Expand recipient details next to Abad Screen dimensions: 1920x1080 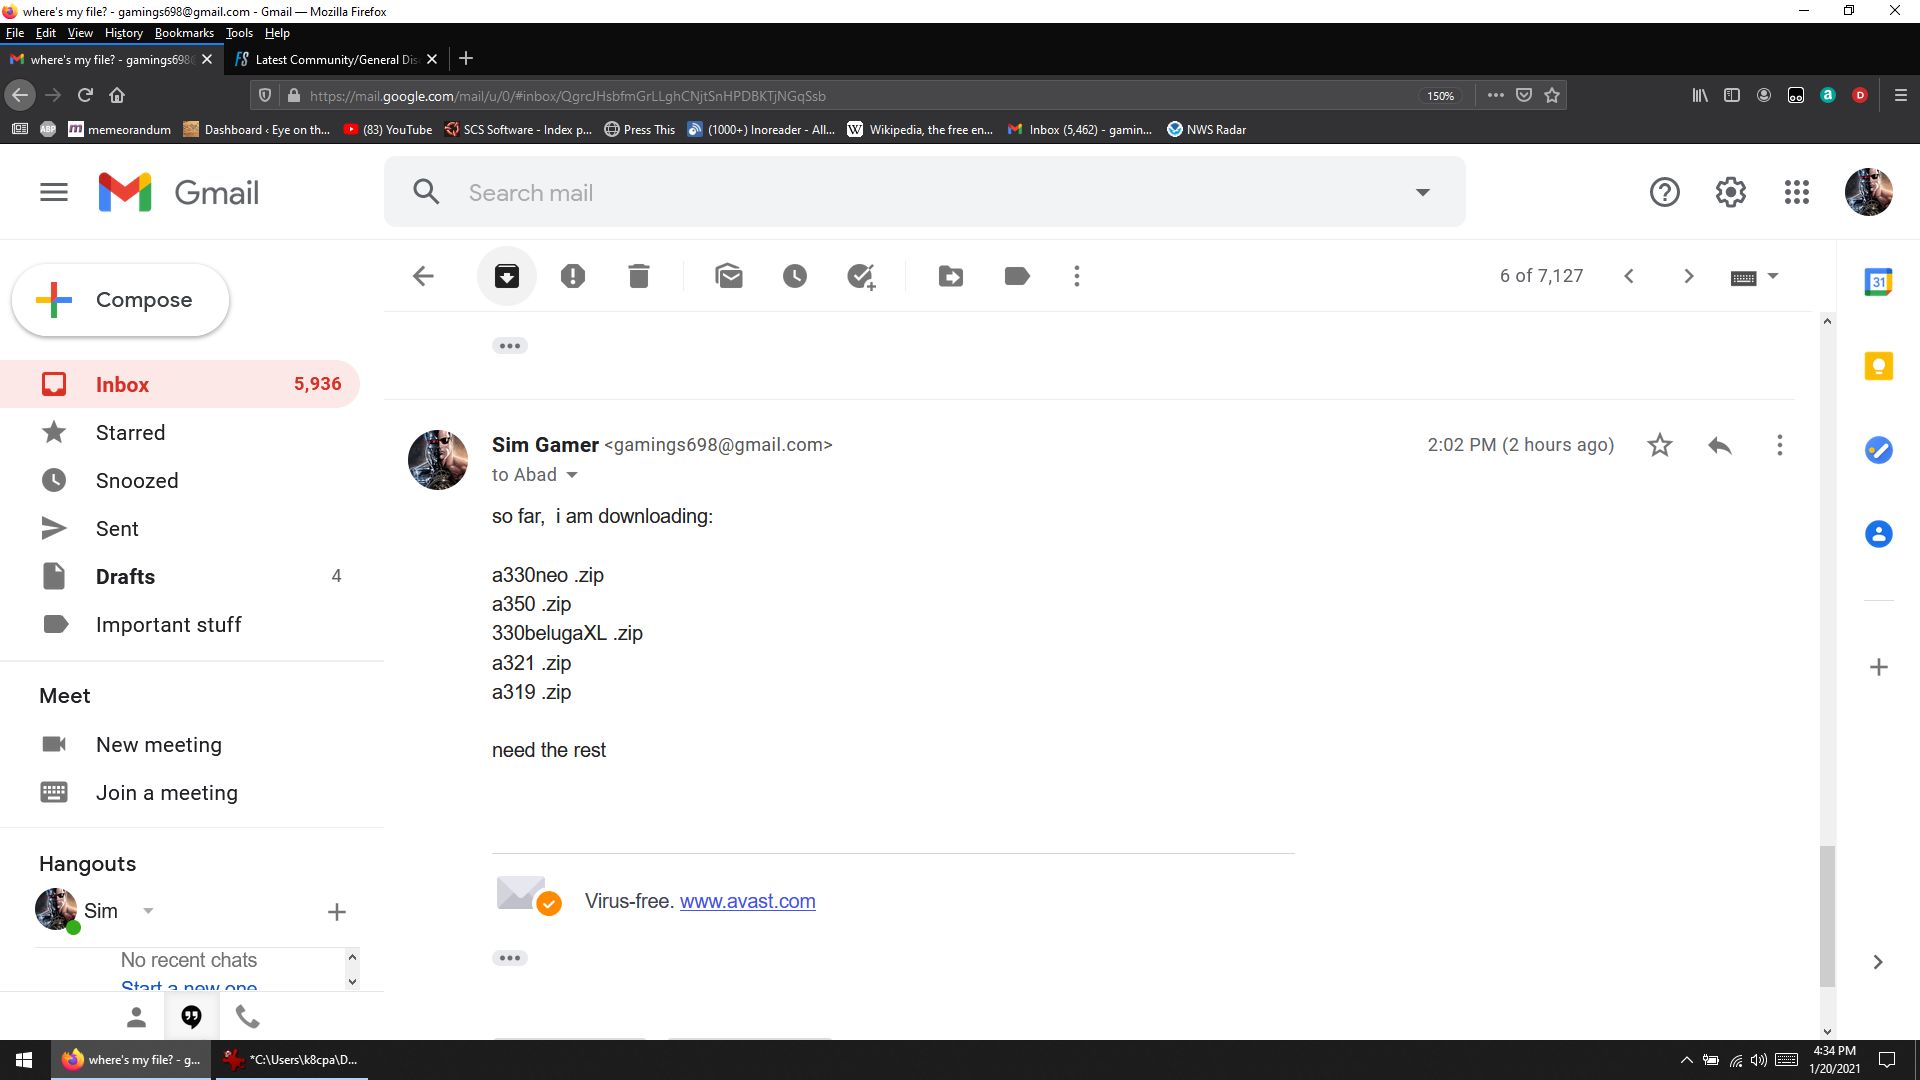pyautogui.click(x=572, y=475)
